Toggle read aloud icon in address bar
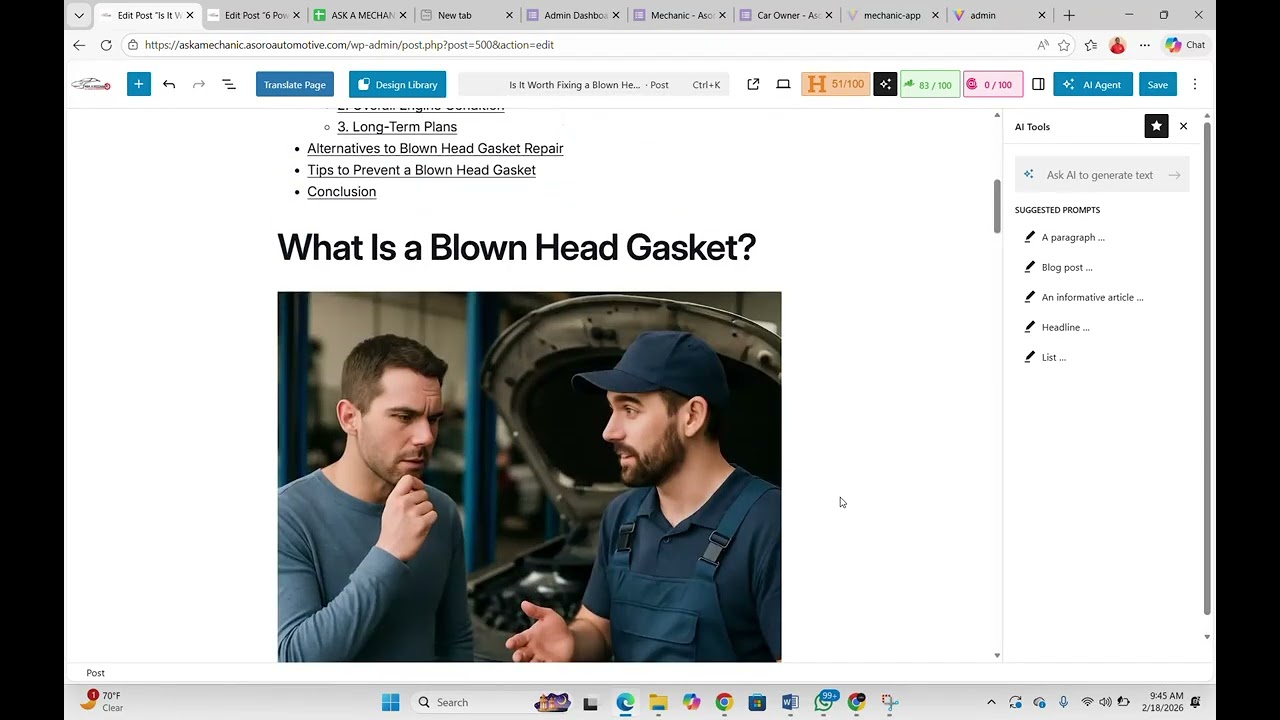Screen dimensions: 1280x720 (x=1043, y=45)
